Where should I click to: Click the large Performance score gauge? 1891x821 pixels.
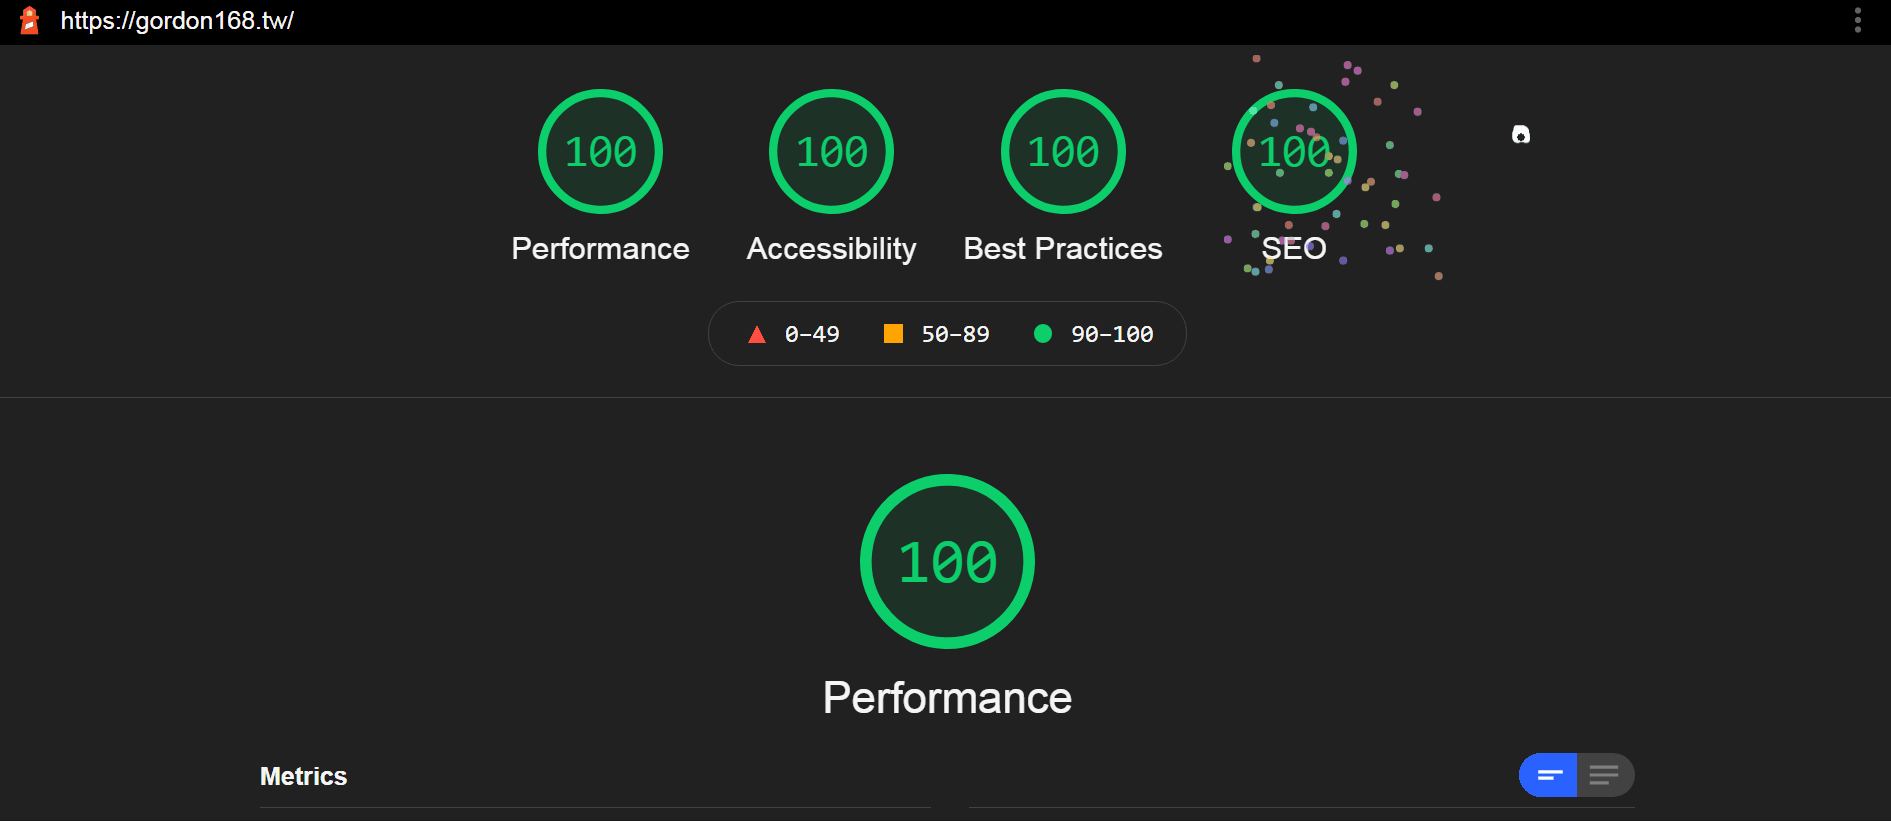click(x=947, y=561)
